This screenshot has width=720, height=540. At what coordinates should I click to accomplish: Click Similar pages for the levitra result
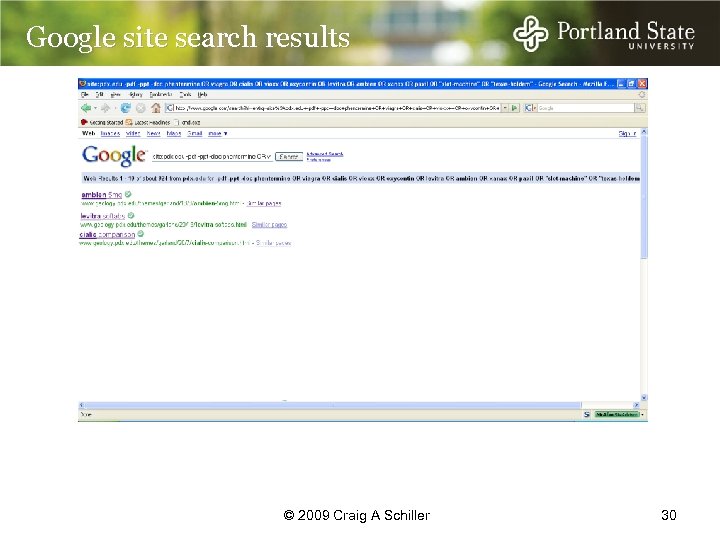(x=269, y=225)
